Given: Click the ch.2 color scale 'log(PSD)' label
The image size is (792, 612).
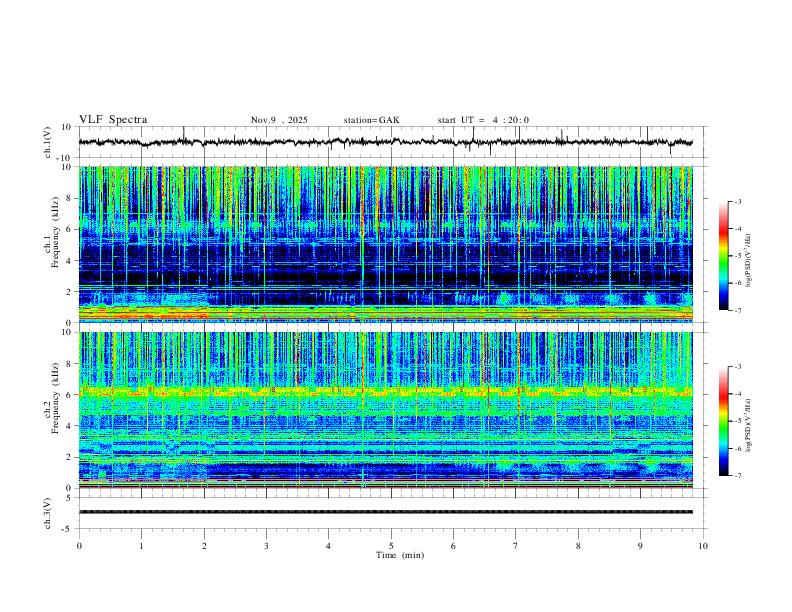Looking at the screenshot, I should pos(748,425).
